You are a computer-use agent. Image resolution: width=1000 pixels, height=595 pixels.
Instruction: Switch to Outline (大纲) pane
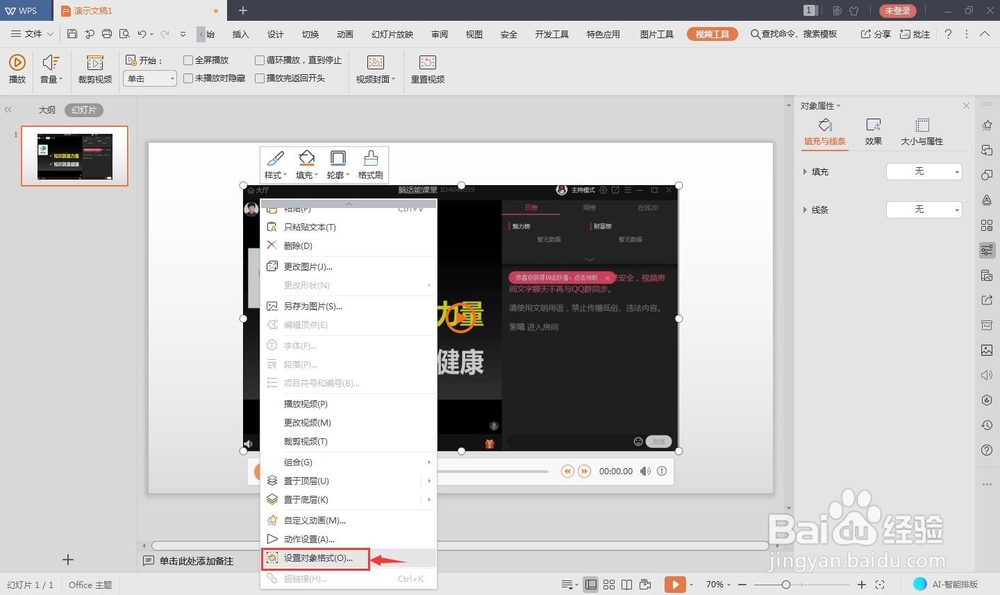[47, 110]
